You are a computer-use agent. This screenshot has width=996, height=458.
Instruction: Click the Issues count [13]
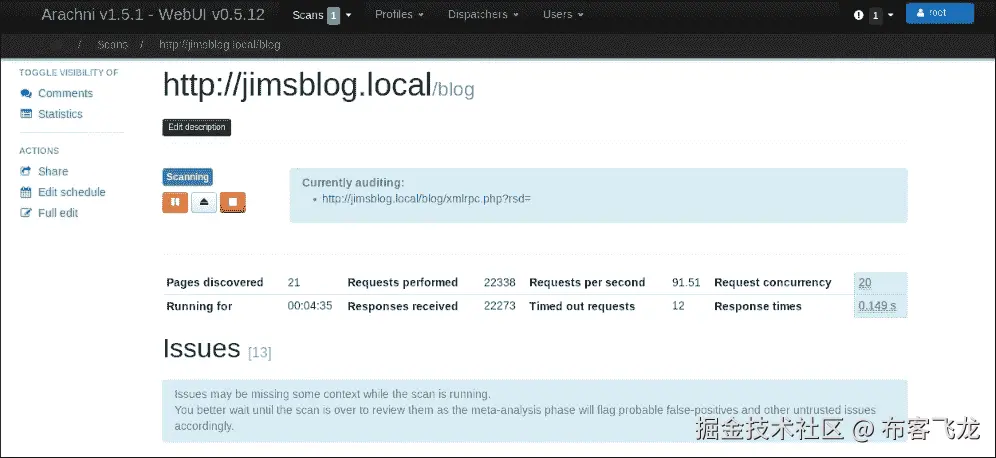tap(259, 353)
